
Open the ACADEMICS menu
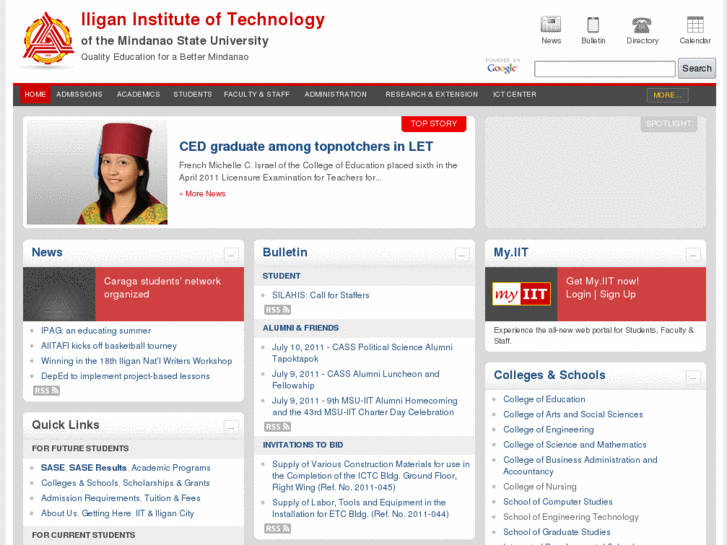(138, 95)
